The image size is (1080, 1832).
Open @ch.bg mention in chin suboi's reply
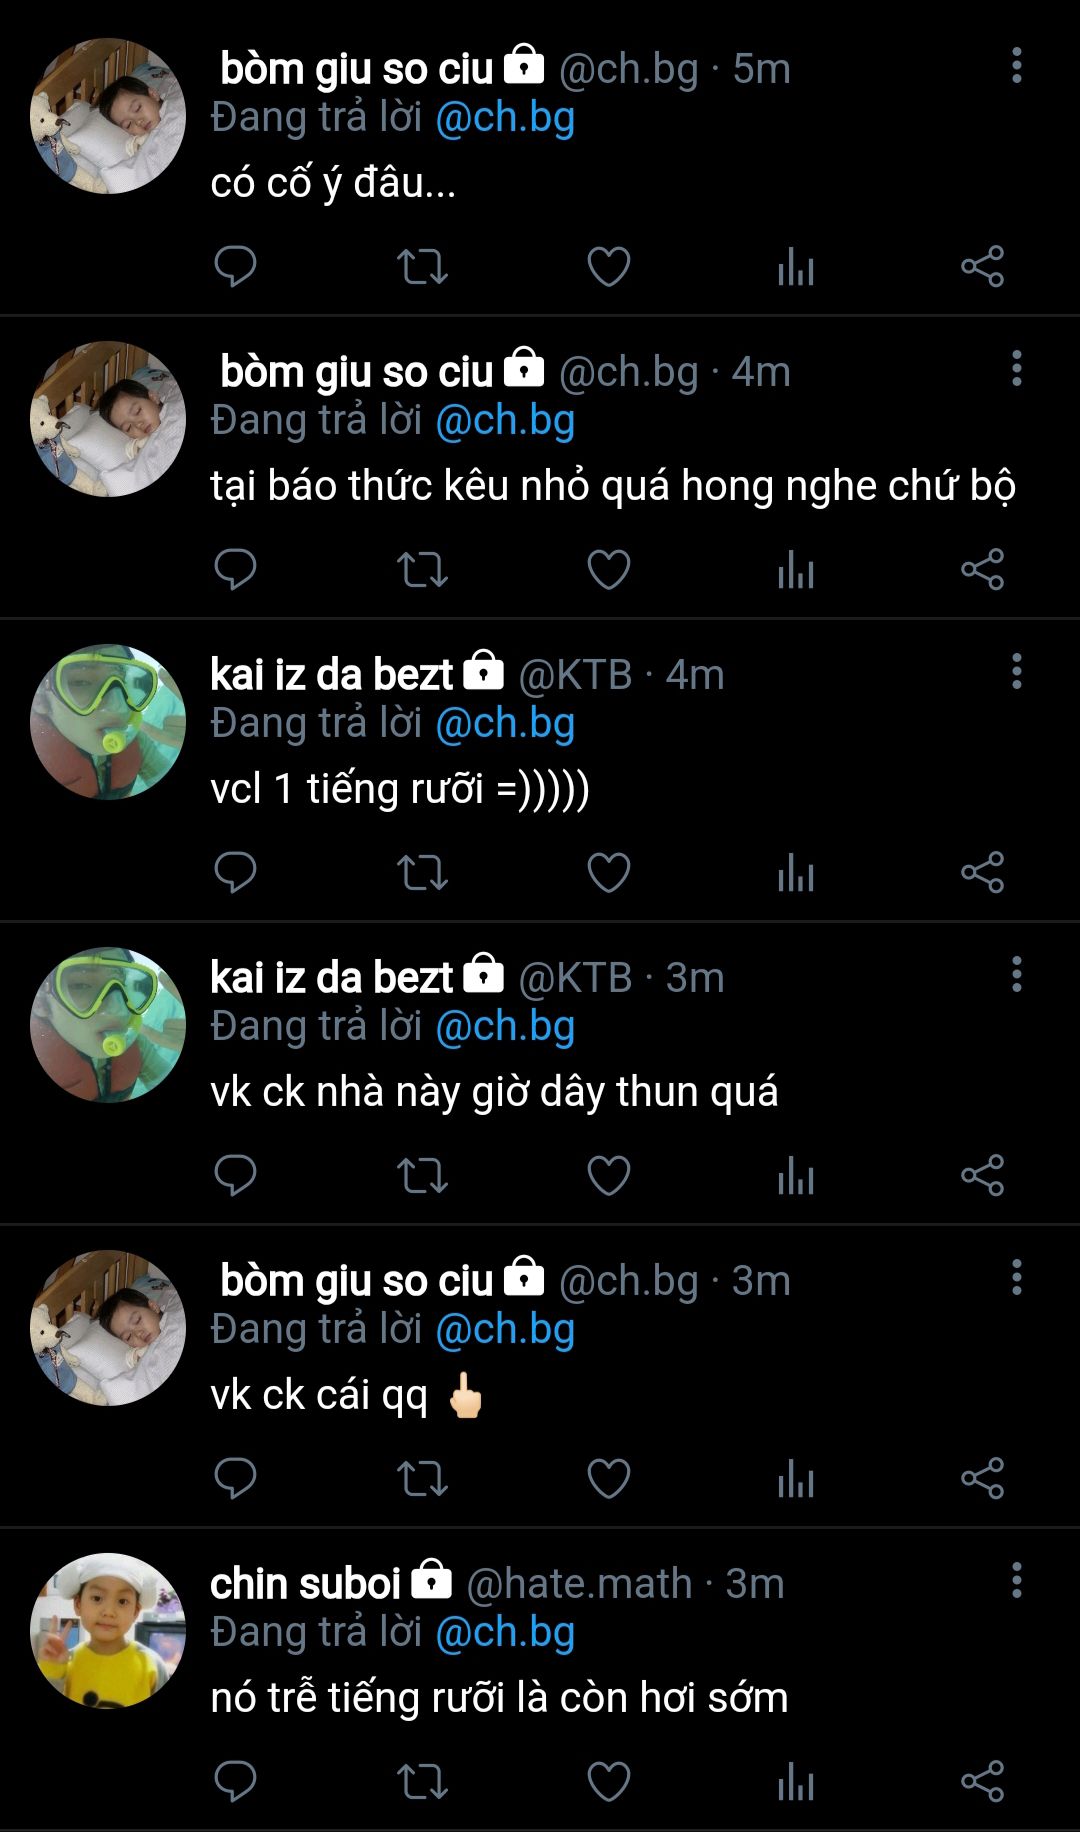pyautogui.click(x=505, y=1633)
